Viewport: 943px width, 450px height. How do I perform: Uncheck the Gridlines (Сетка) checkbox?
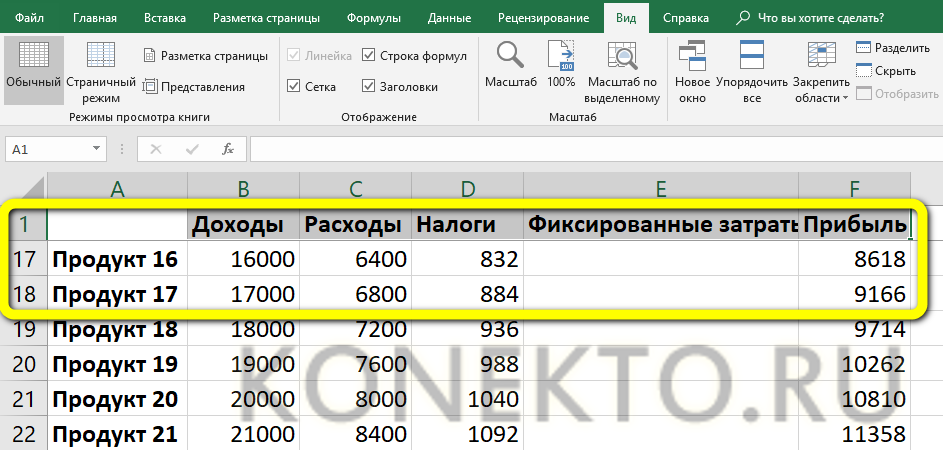point(294,87)
